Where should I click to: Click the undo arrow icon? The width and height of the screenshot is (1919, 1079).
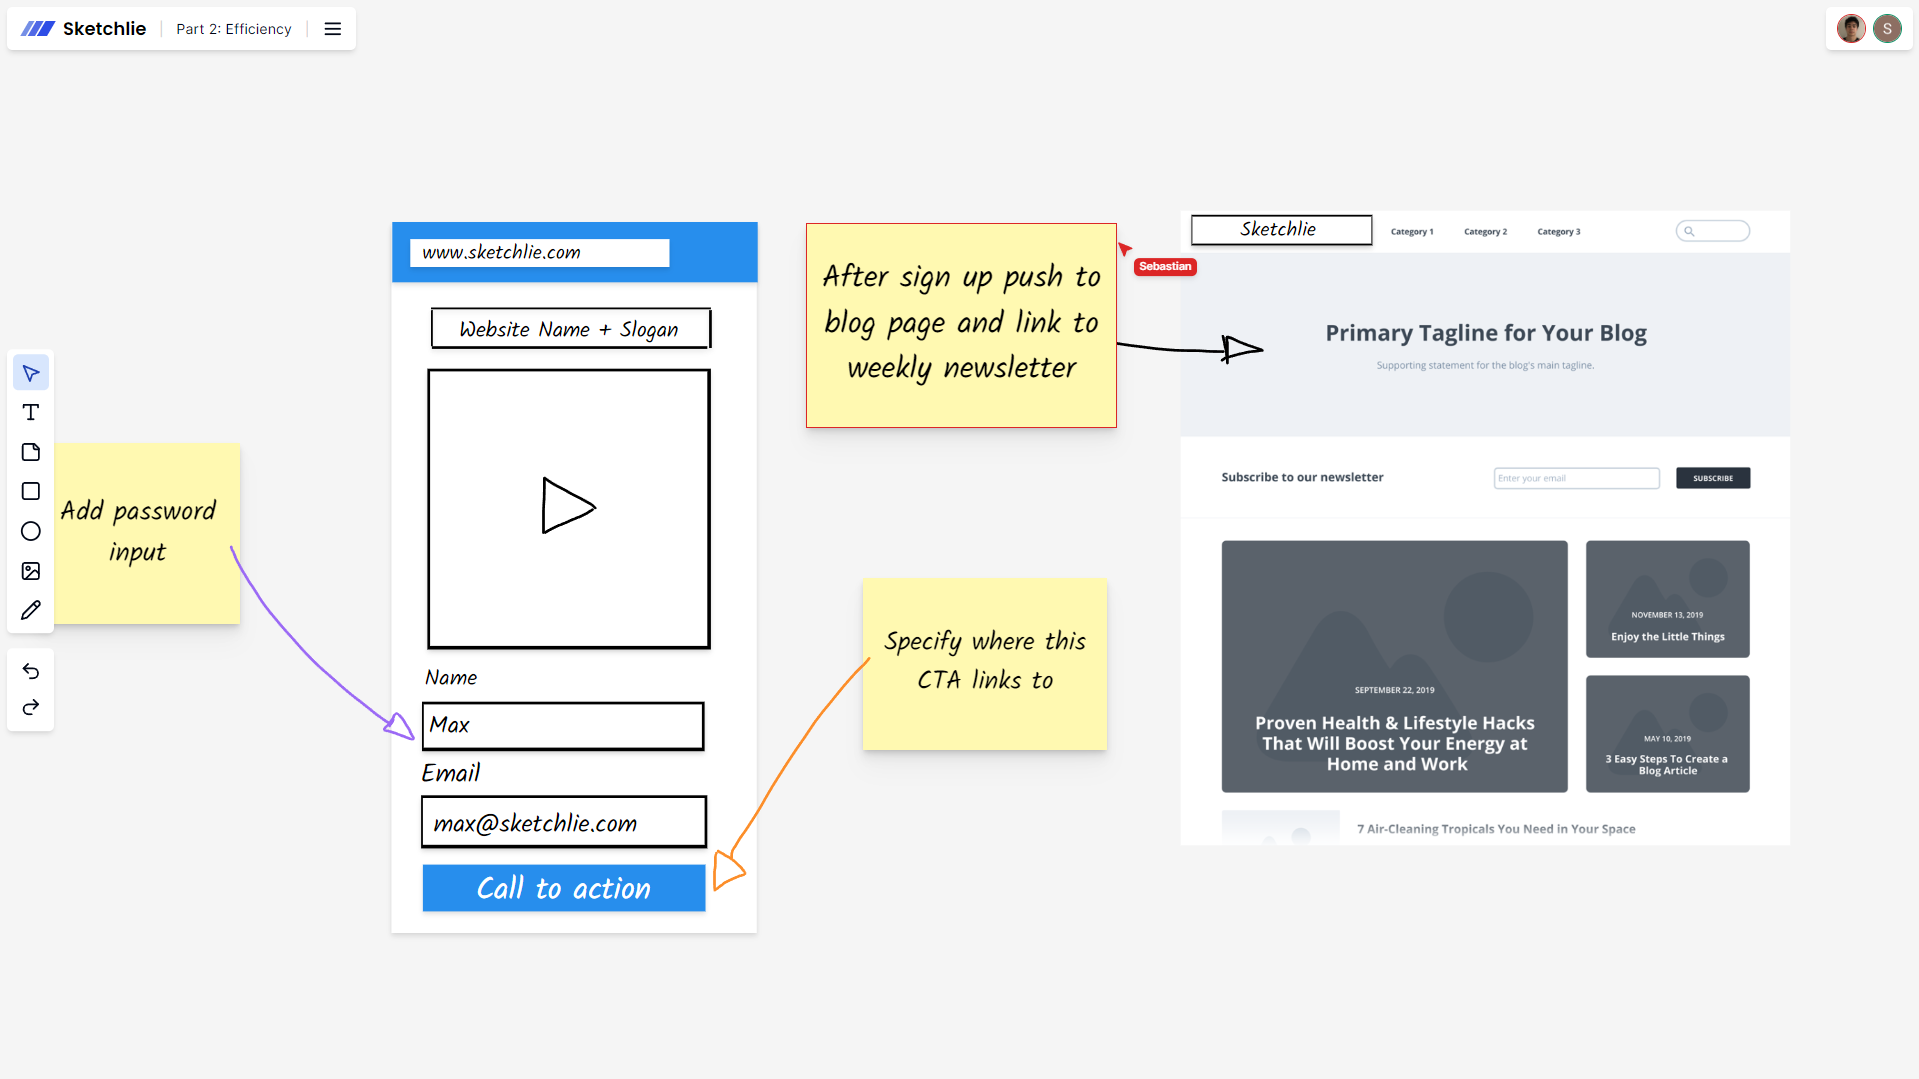point(31,670)
